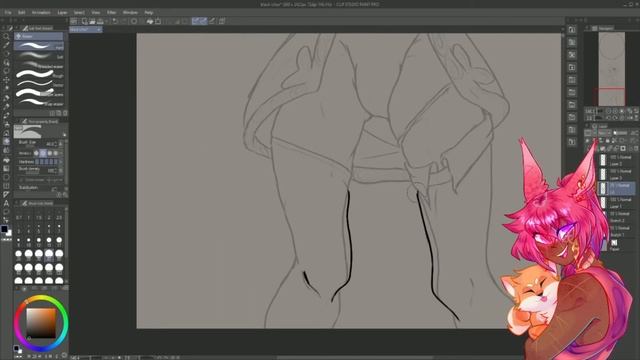Click the Clip Studio logo icon in command bar
This screenshot has width=640, height=360.
[74, 21]
